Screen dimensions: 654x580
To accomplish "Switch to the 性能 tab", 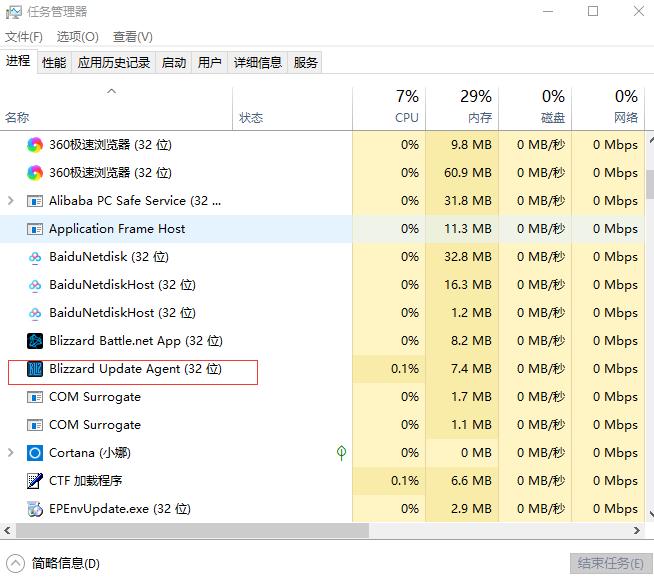I will (x=54, y=63).
